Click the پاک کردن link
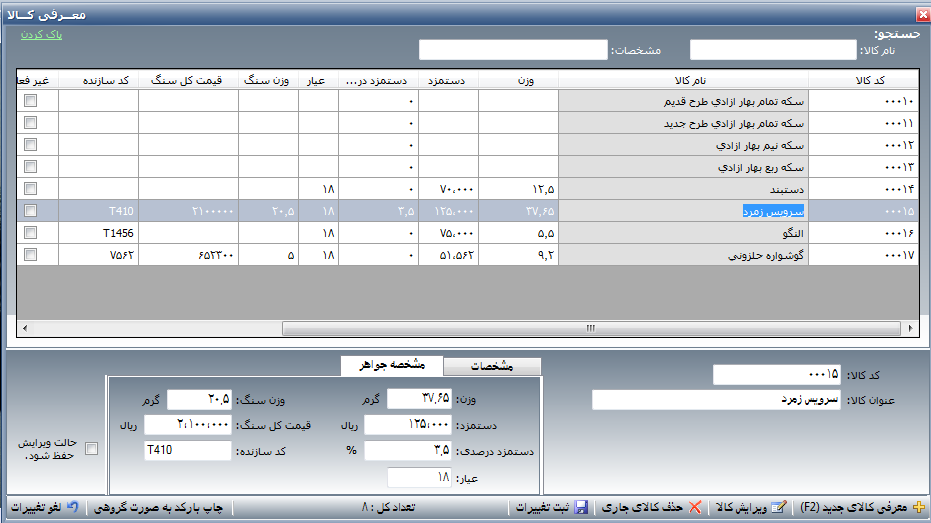931x523 pixels. click(x=41, y=34)
